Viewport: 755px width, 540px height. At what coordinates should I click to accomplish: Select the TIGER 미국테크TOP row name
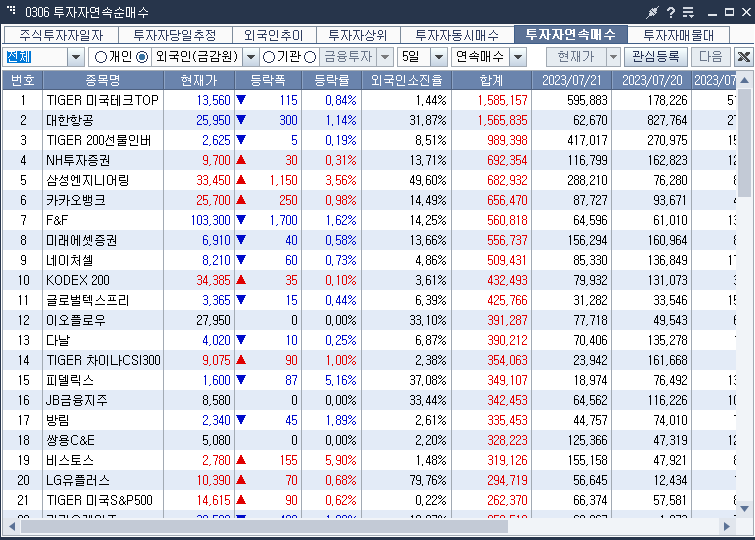tap(102, 100)
